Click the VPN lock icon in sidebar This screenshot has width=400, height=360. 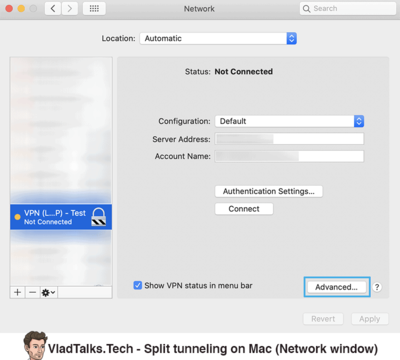click(99, 217)
